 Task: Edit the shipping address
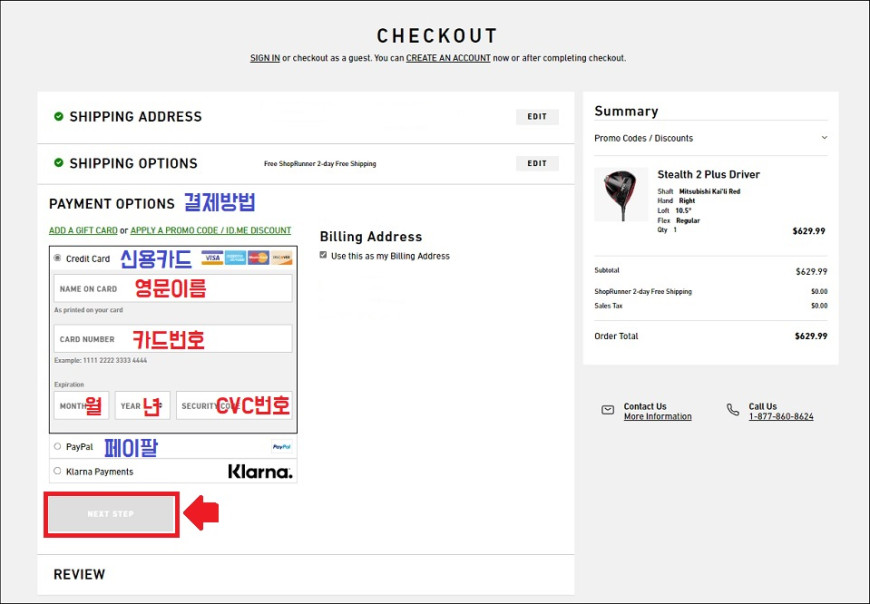pyautogui.click(x=537, y=116)
